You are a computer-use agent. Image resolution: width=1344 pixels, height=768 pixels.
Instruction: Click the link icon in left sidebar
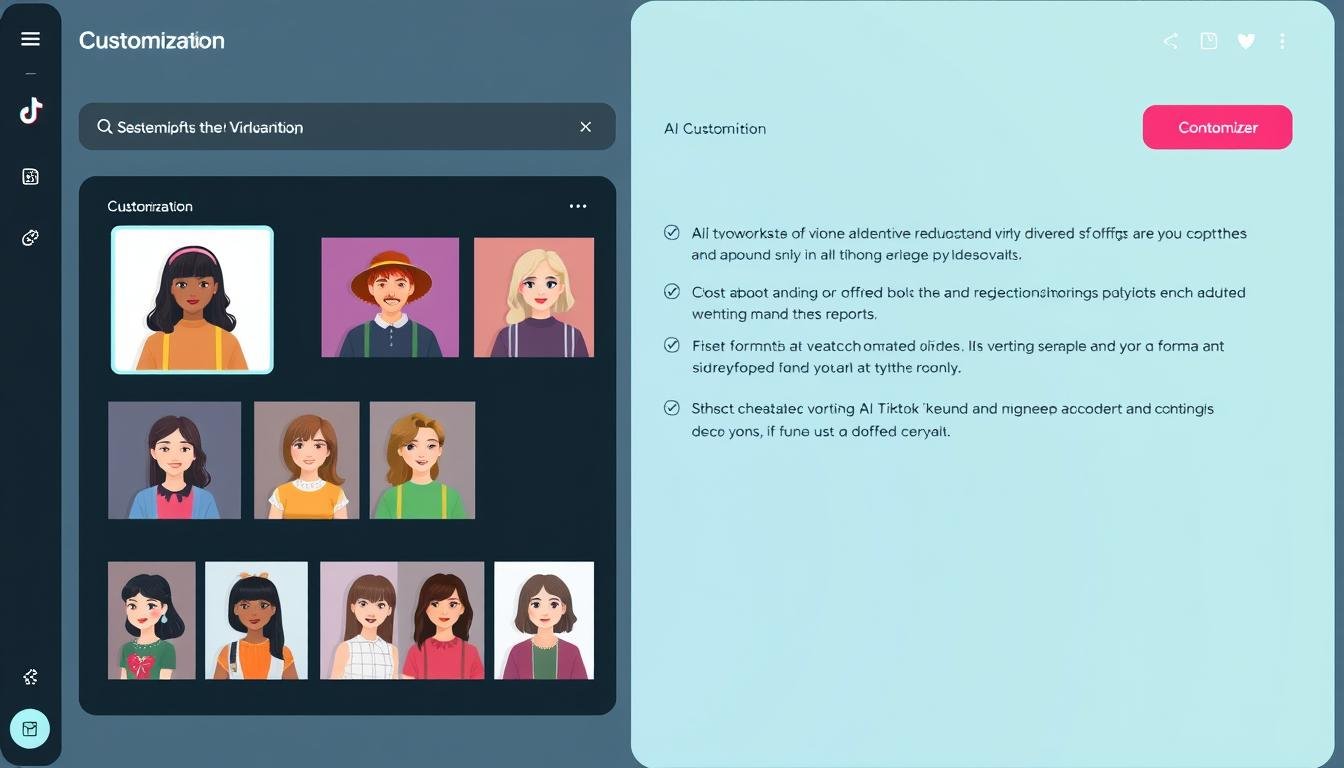pos(30,238)
